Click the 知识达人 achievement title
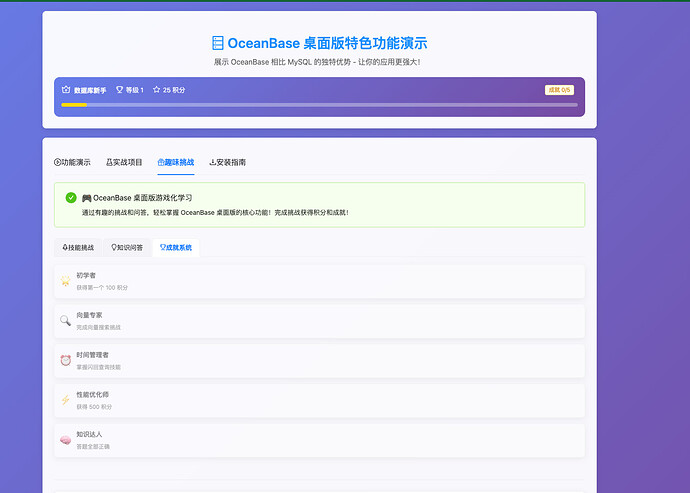 [89, 434]
